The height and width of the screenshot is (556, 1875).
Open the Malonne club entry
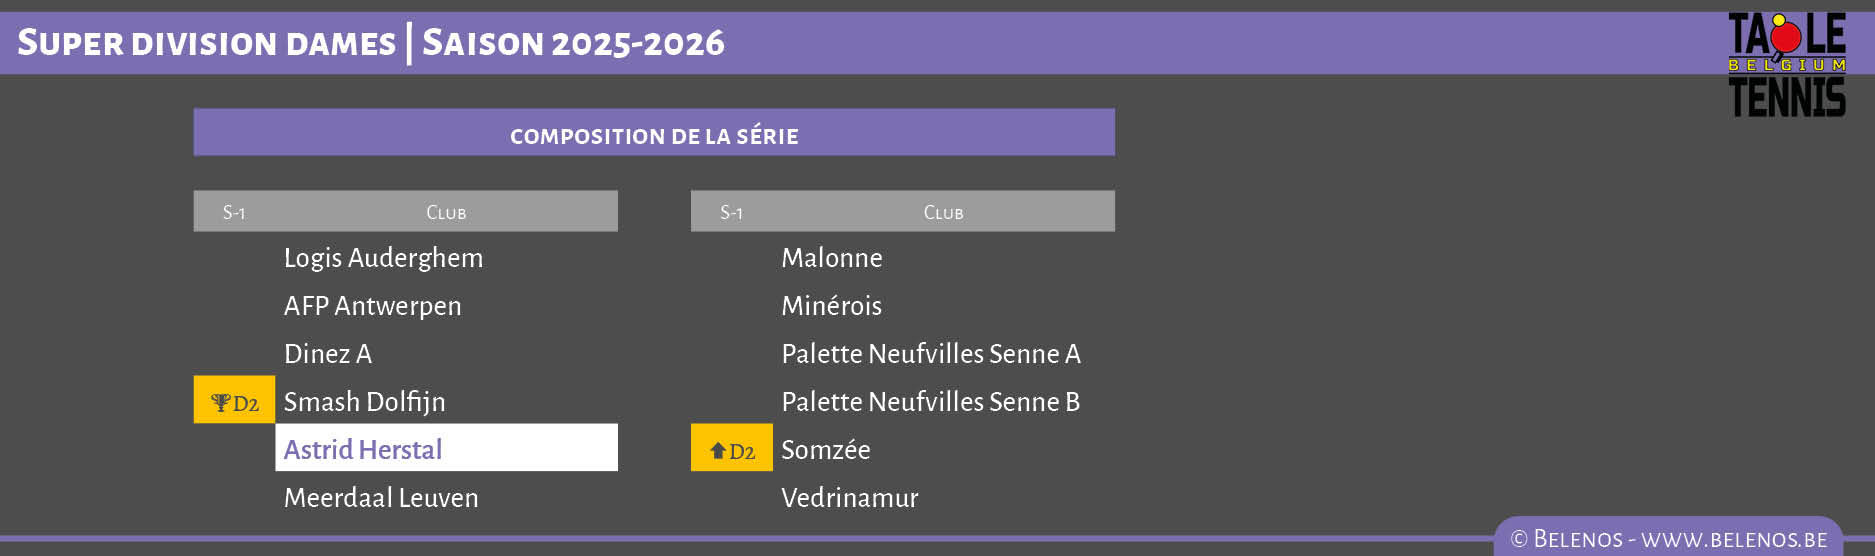tap(831, 258)
